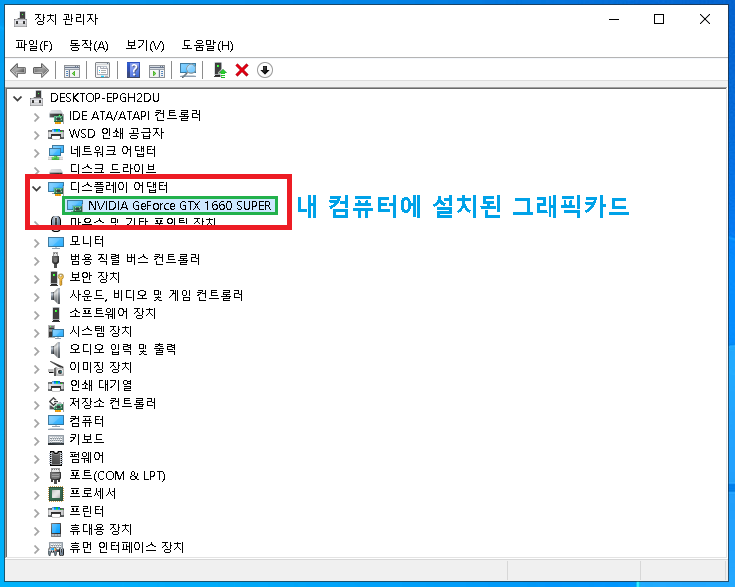Open the 동작(A) menu
Viewport: 735px width, 587px height.
(x=89, y=45)
